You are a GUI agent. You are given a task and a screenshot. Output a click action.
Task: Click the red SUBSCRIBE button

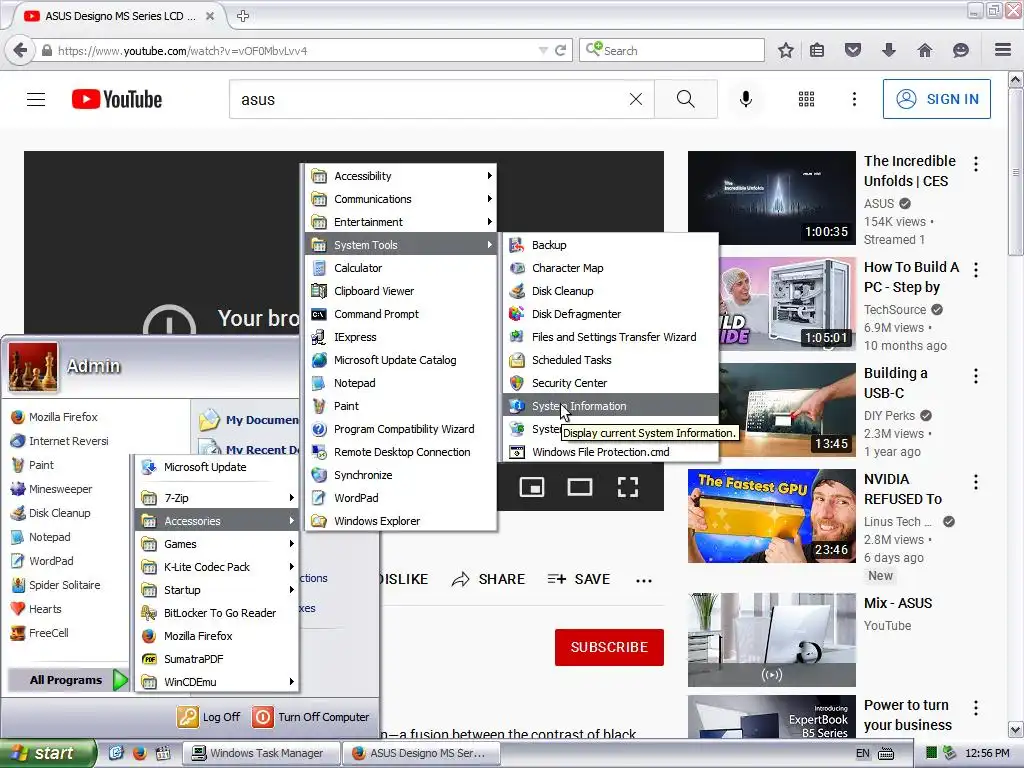[609, 647]
